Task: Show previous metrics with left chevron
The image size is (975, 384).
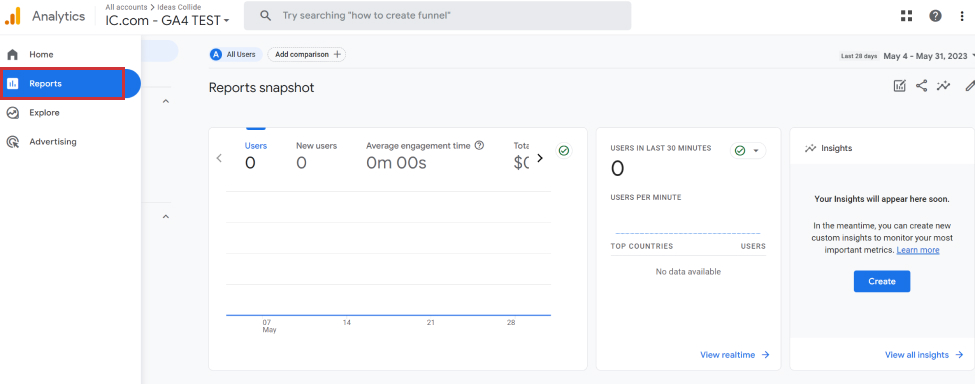Action: (219, 158)
